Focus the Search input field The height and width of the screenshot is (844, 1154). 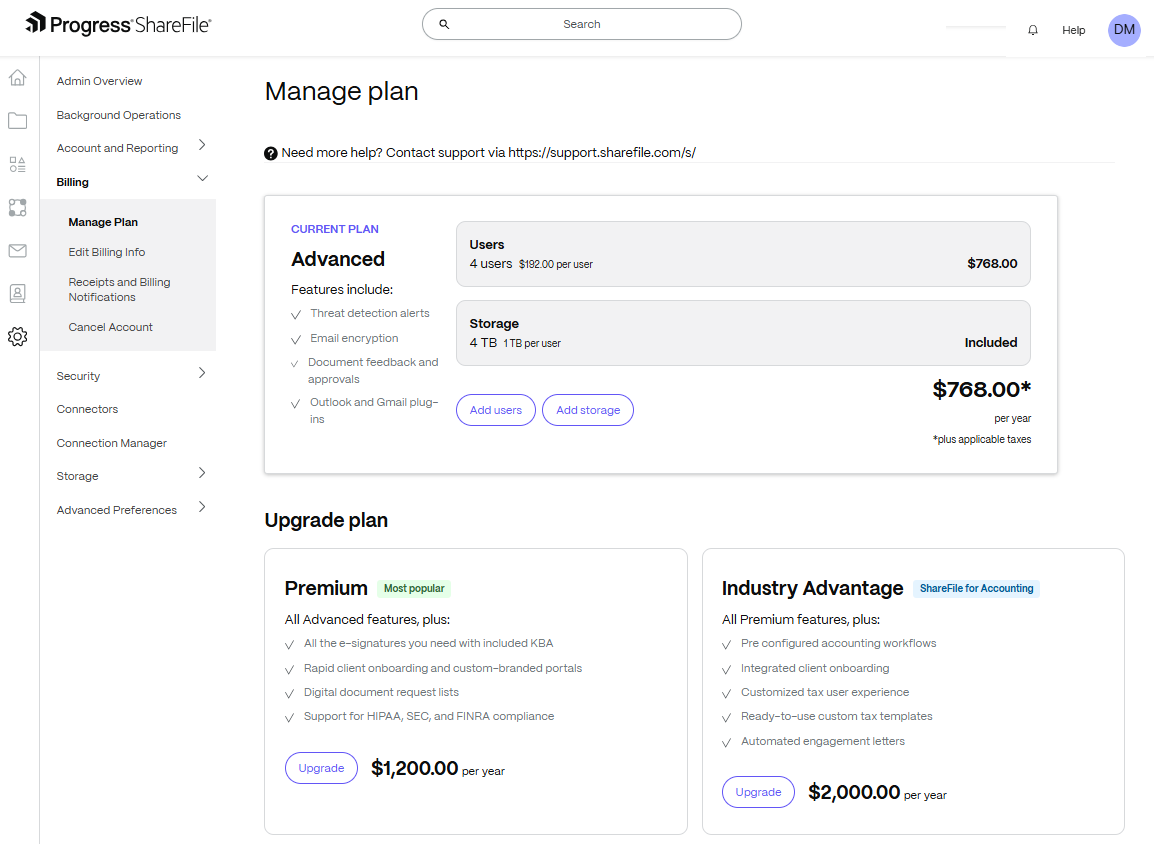coord(581,24)
